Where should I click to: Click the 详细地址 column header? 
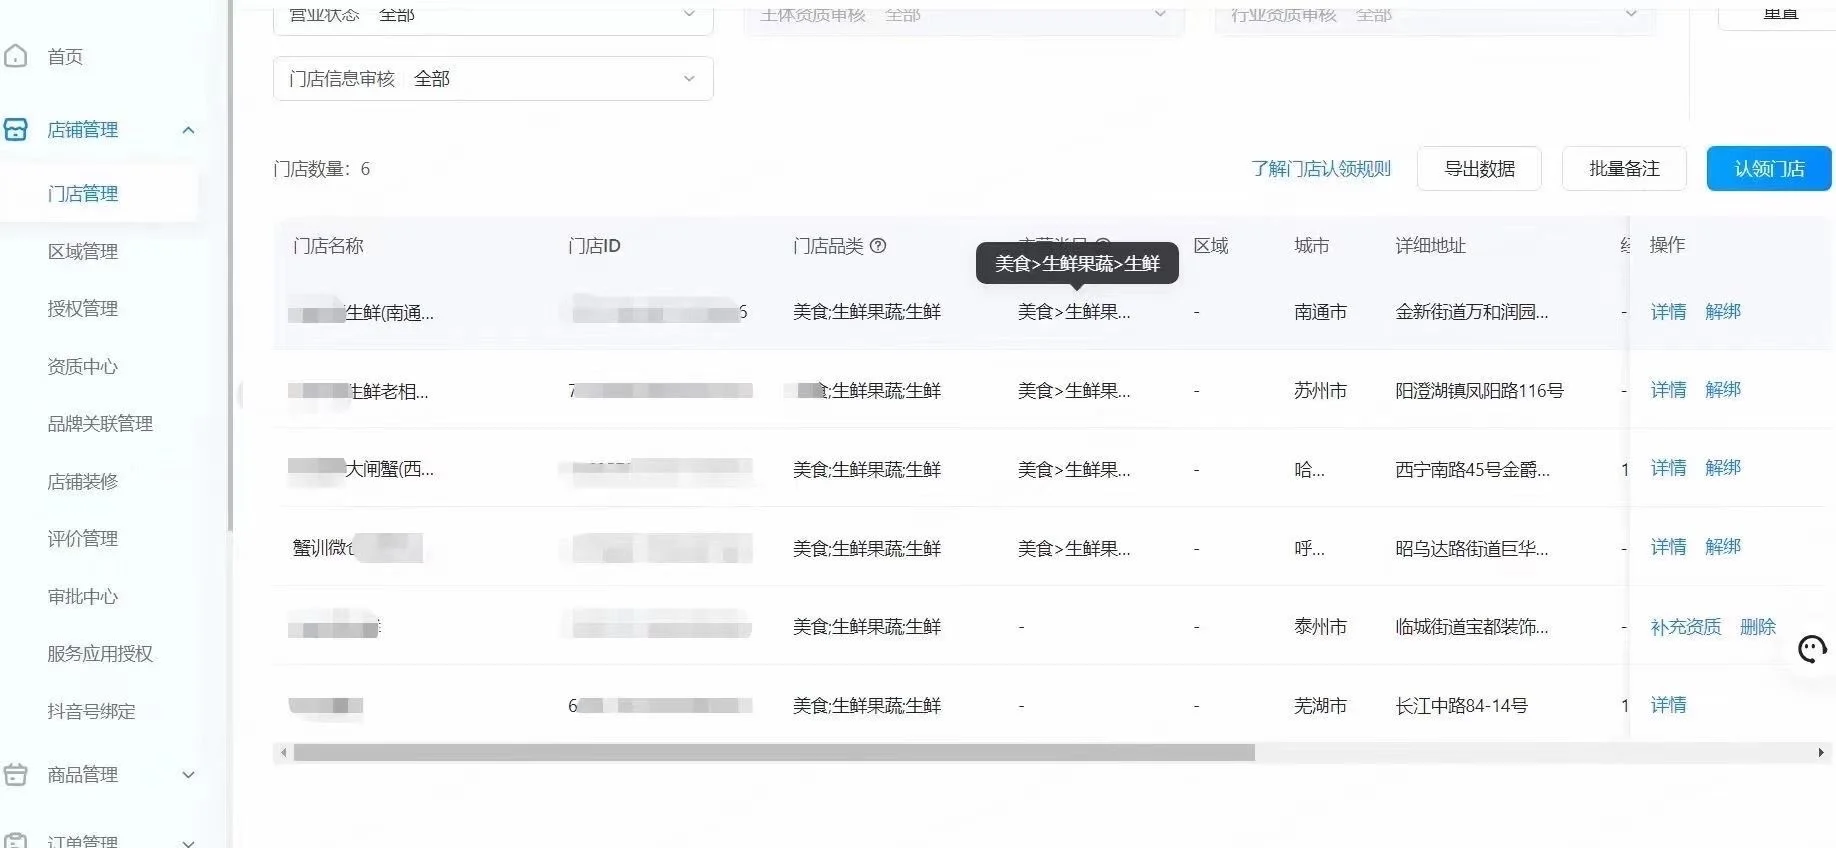1430,246
